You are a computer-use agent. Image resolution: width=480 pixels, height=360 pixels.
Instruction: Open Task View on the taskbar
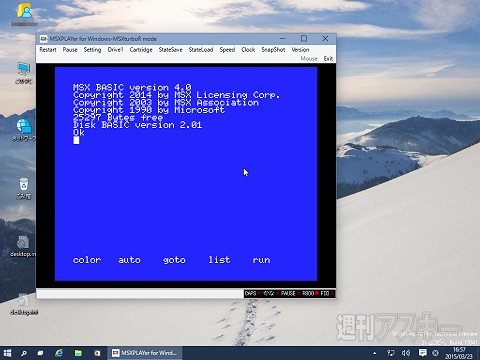pos(40,353)
